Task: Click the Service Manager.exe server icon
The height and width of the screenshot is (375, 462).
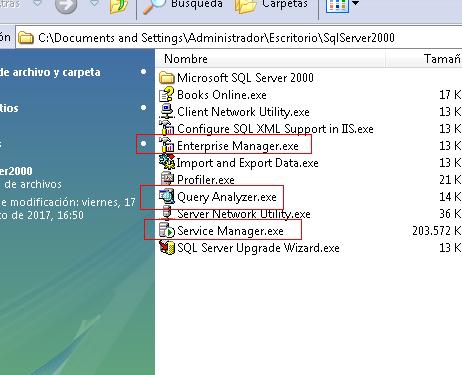Action: 167,230
